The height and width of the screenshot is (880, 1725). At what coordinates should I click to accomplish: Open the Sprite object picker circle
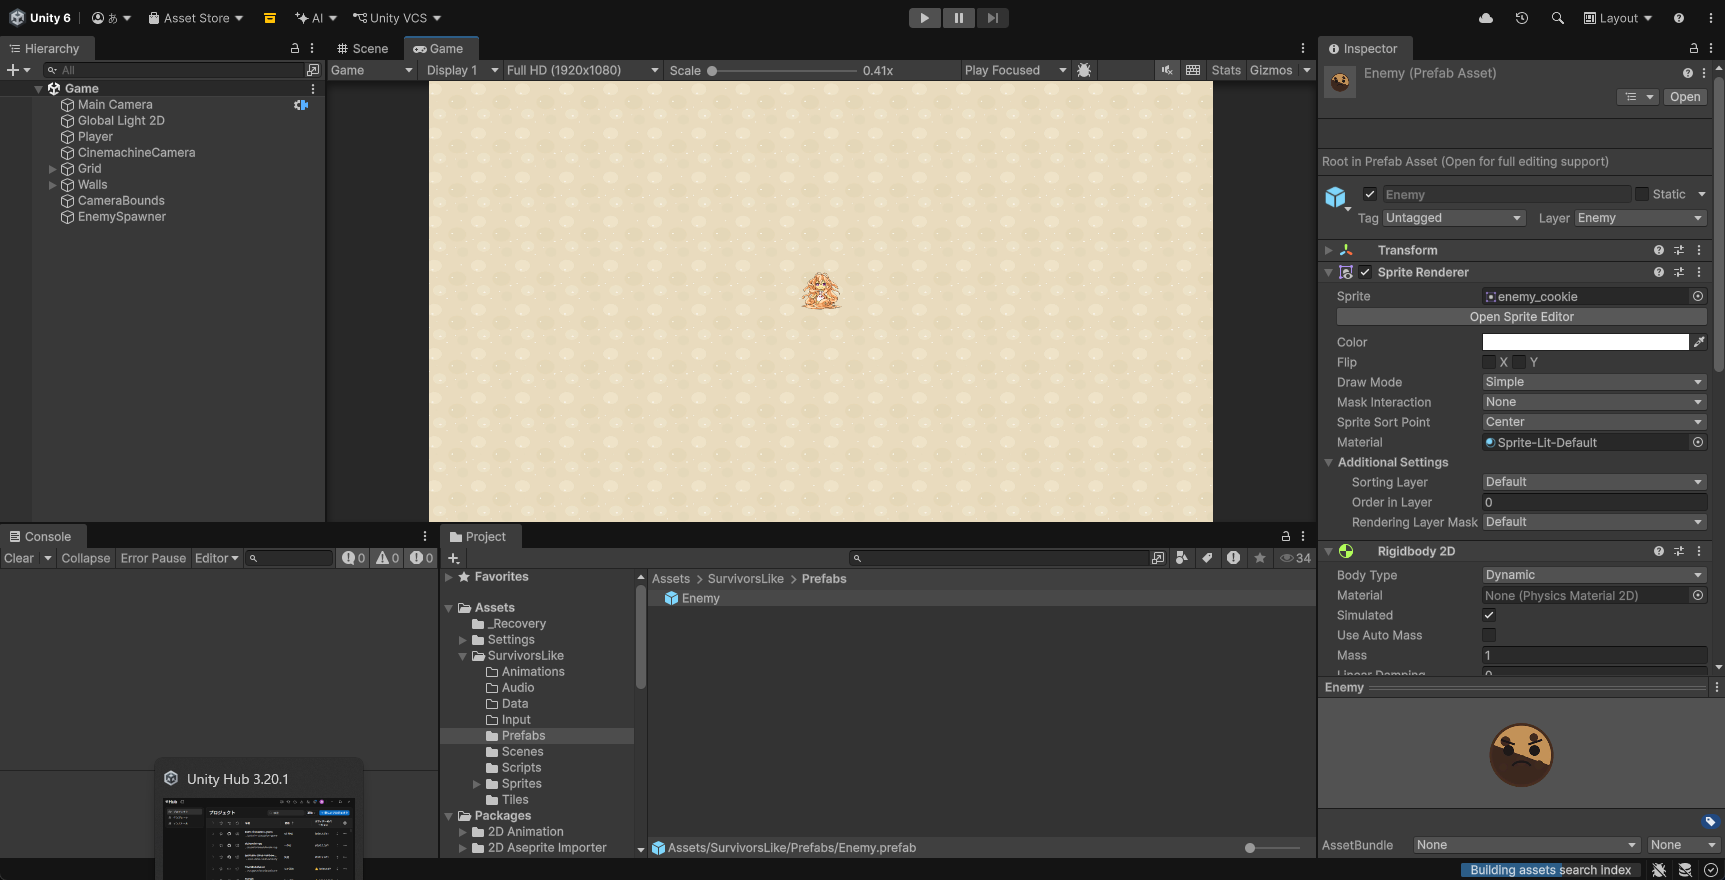1698,296
